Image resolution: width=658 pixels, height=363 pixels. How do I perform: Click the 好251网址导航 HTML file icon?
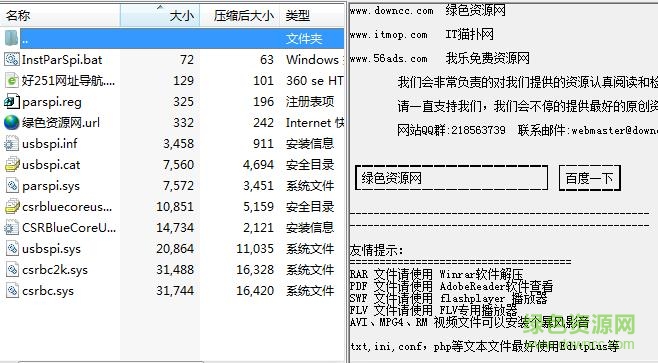coord(11,81)
